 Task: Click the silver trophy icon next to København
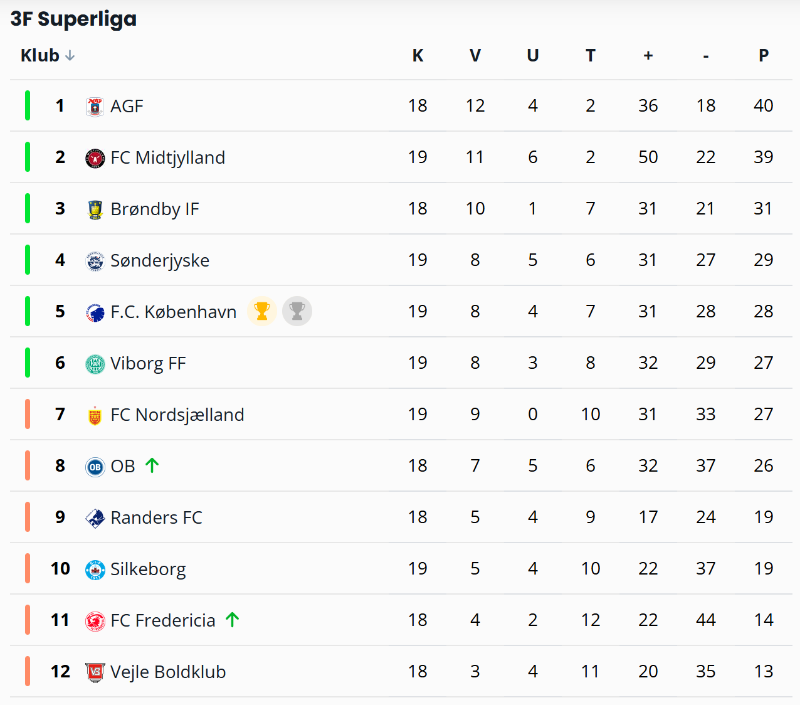[296, 311]
